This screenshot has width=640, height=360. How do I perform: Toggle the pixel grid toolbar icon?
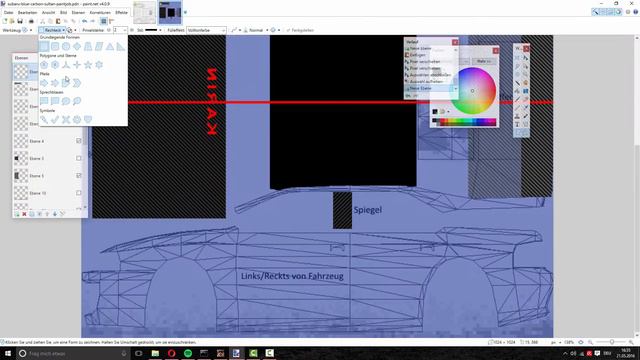104,21
